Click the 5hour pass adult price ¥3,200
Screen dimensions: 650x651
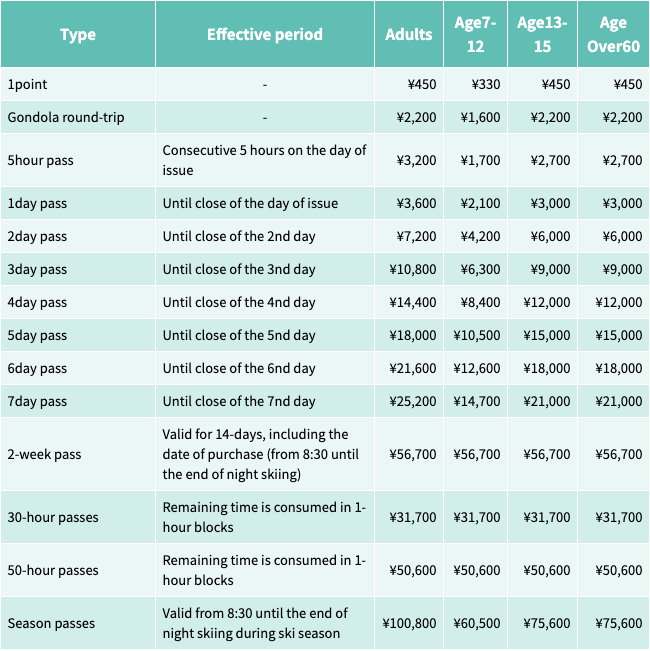[x=416, y=160]
